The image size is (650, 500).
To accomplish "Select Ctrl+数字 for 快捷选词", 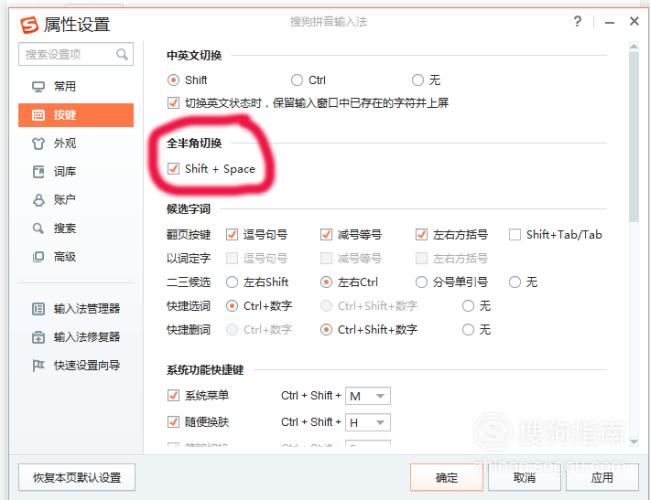I will 232,306.
